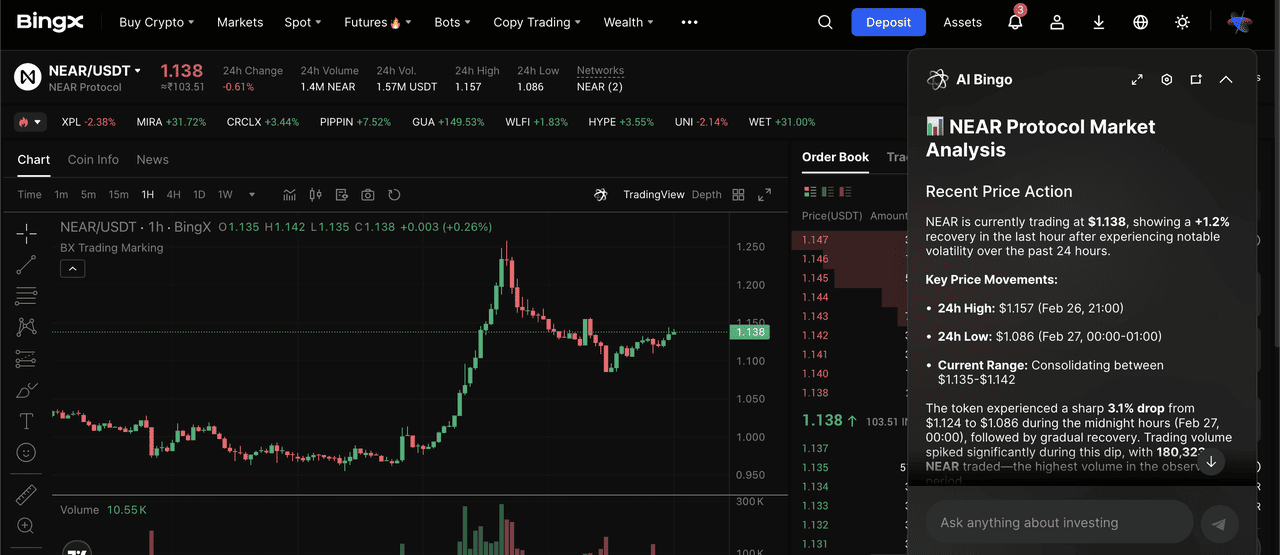Click the notification bell icon
1280x555 pixels.
pyautogui.click(x=1015, y=22)
